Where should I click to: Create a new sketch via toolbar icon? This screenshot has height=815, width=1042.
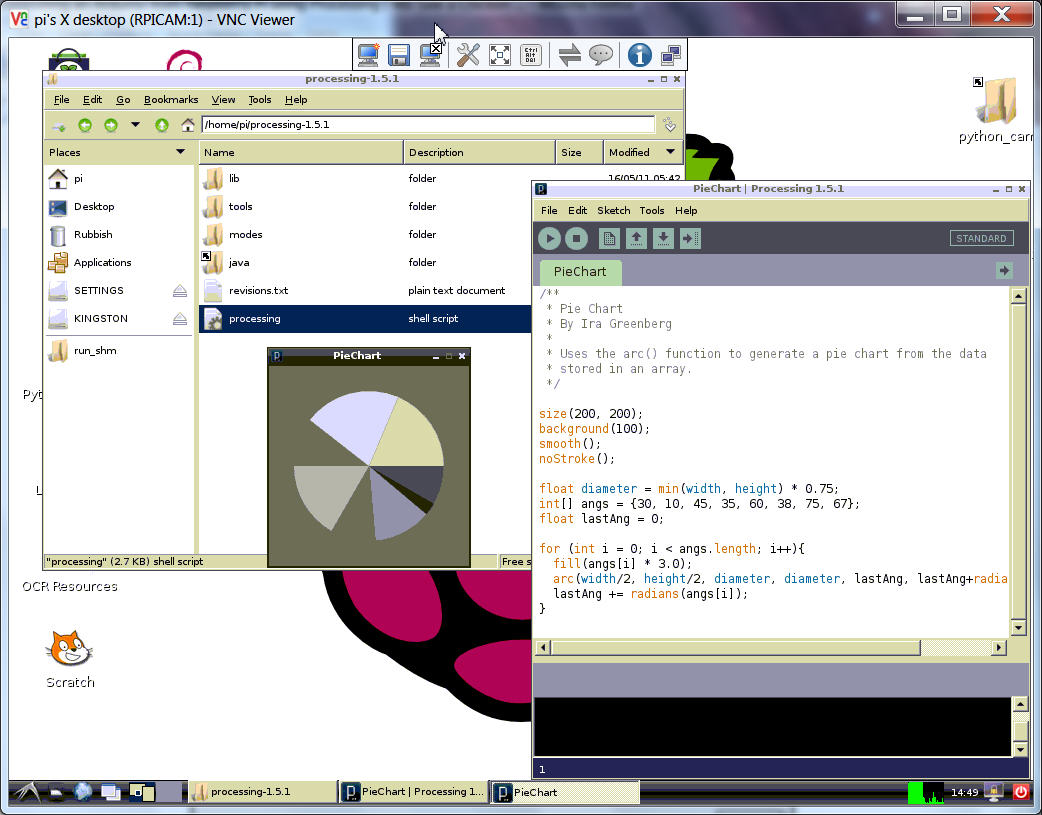[x=609, y=238]
